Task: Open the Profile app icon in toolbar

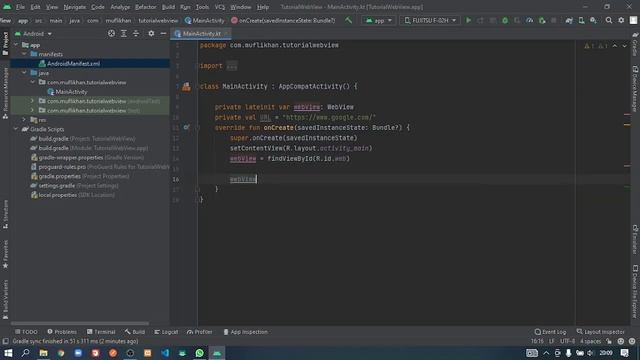Action: click(x=529, y=20)
